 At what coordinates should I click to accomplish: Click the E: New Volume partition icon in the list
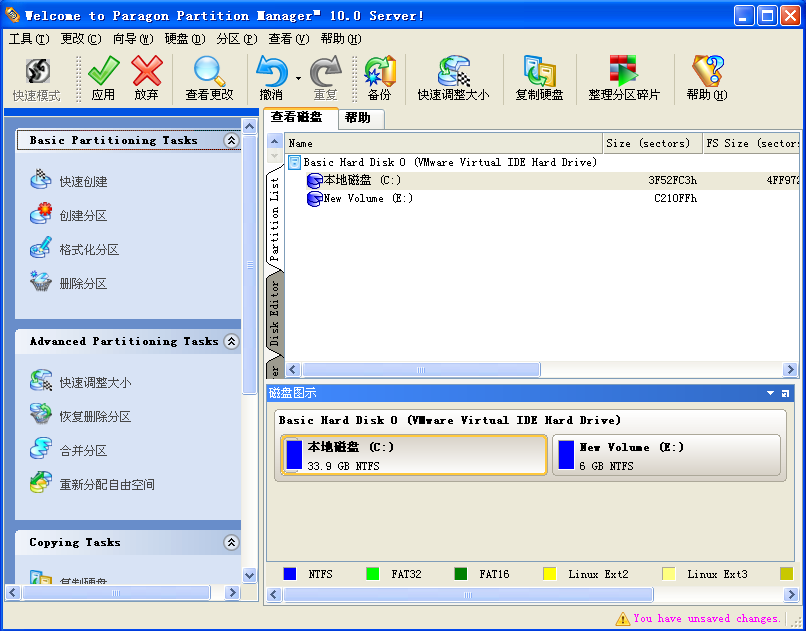pyautogui.click(x=314, y=199)
